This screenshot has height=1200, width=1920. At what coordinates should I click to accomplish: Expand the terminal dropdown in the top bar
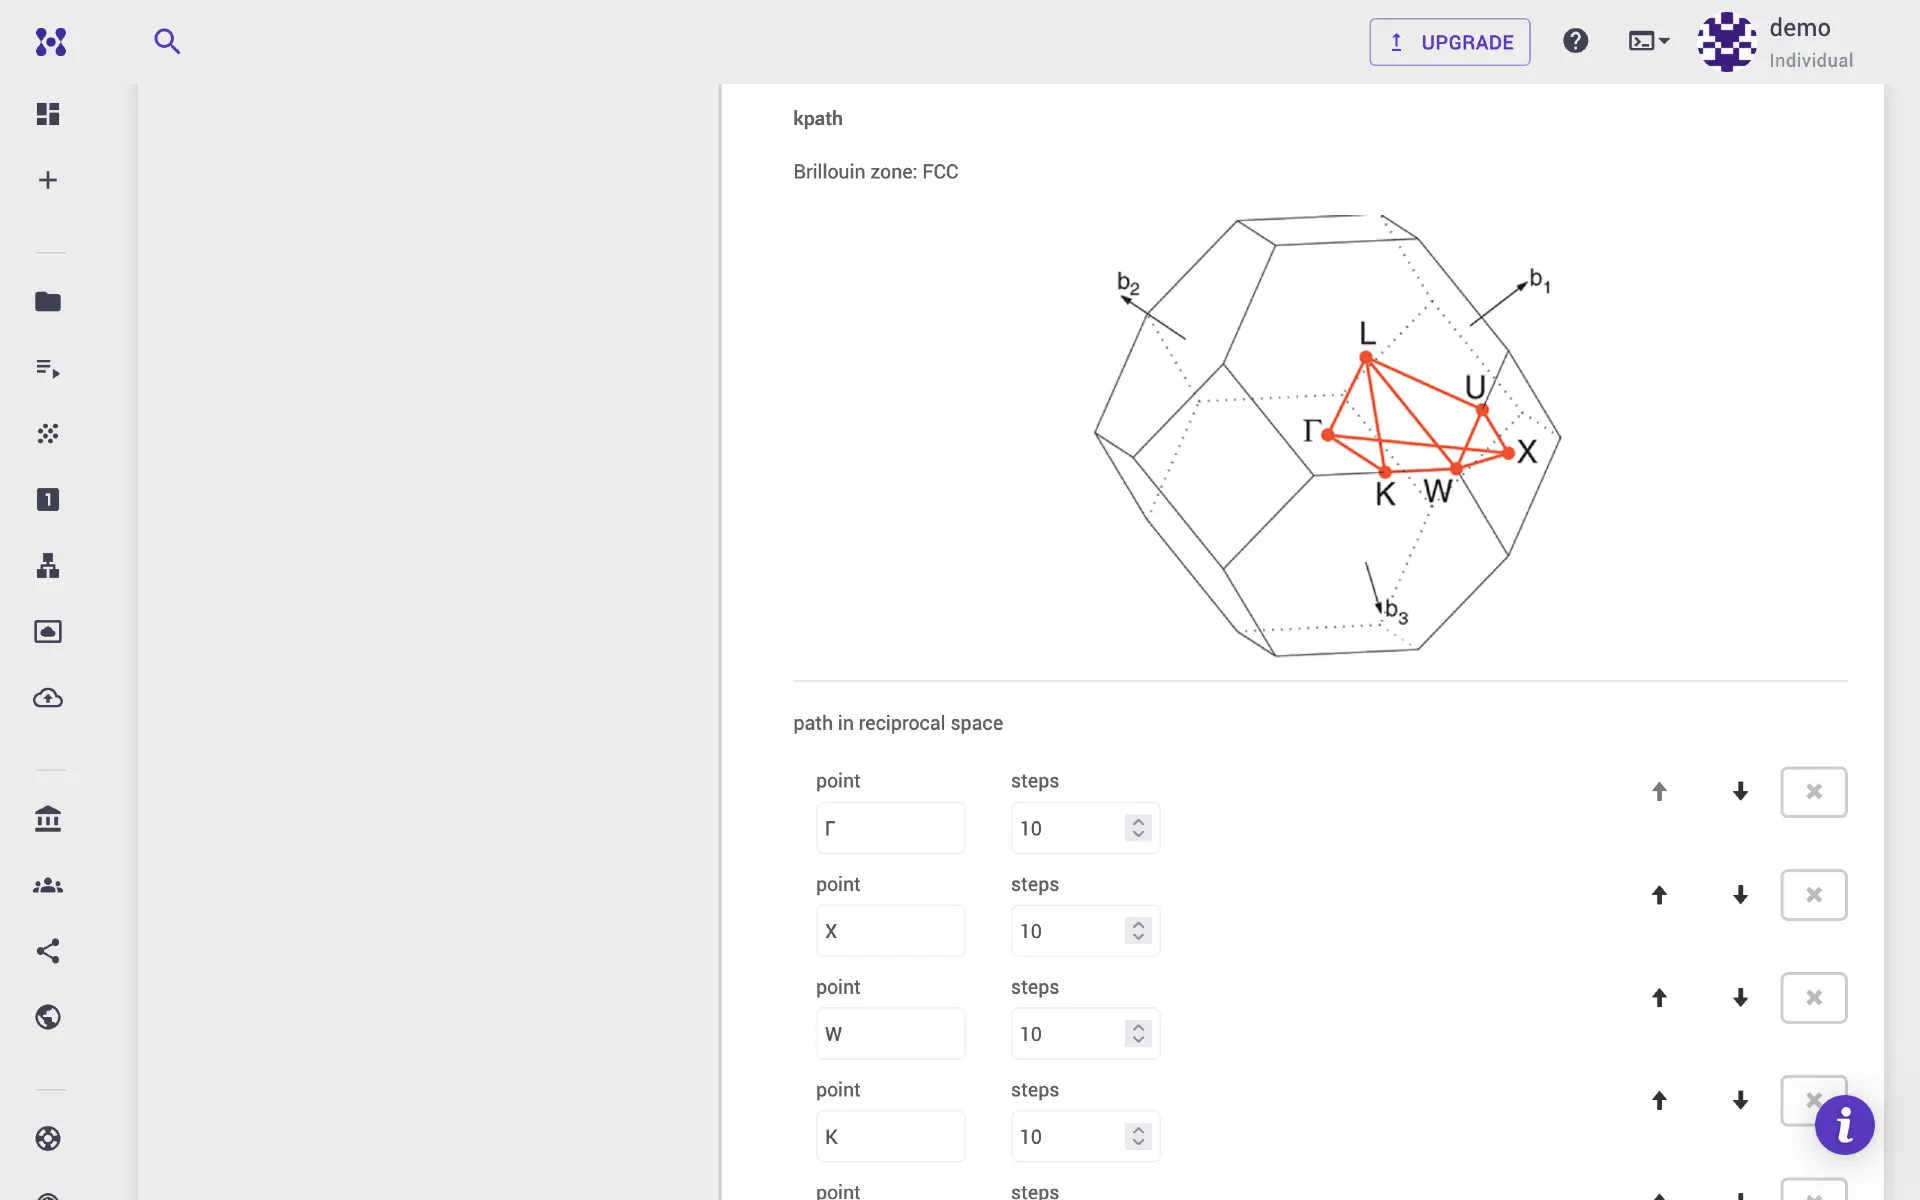(1648, 41)
